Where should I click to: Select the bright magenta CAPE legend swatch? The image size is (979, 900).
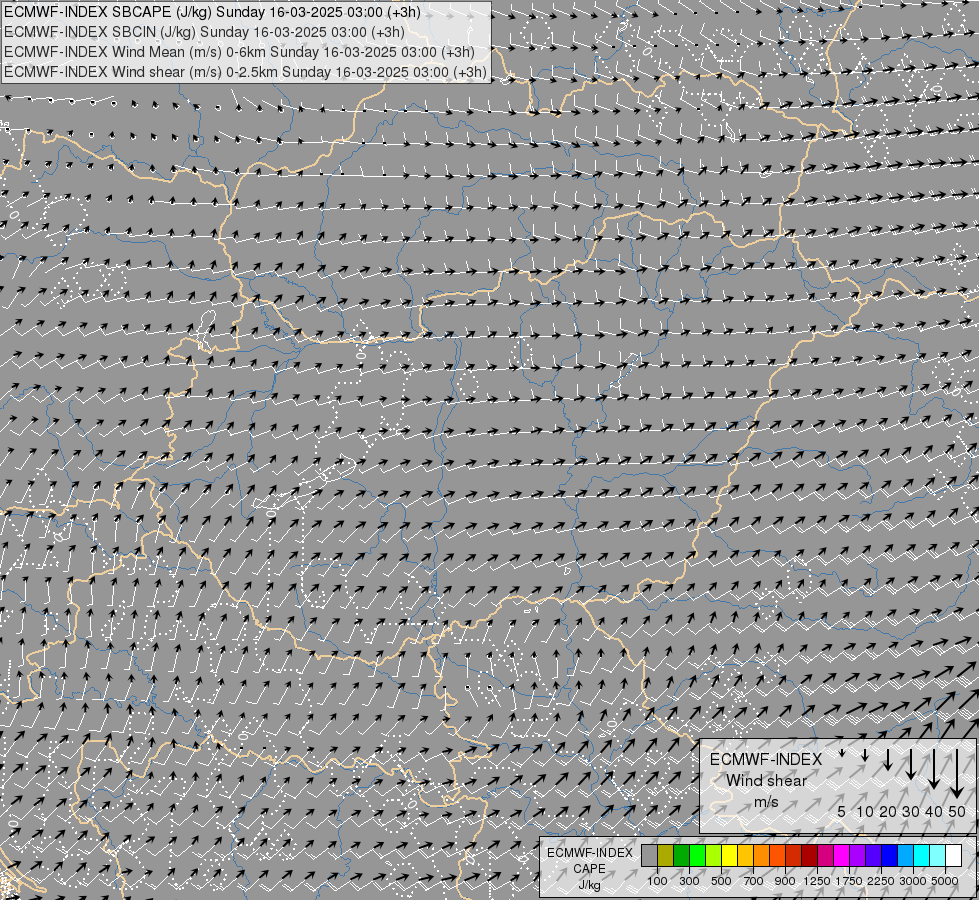pyautogui.click(x=842, y=856)
